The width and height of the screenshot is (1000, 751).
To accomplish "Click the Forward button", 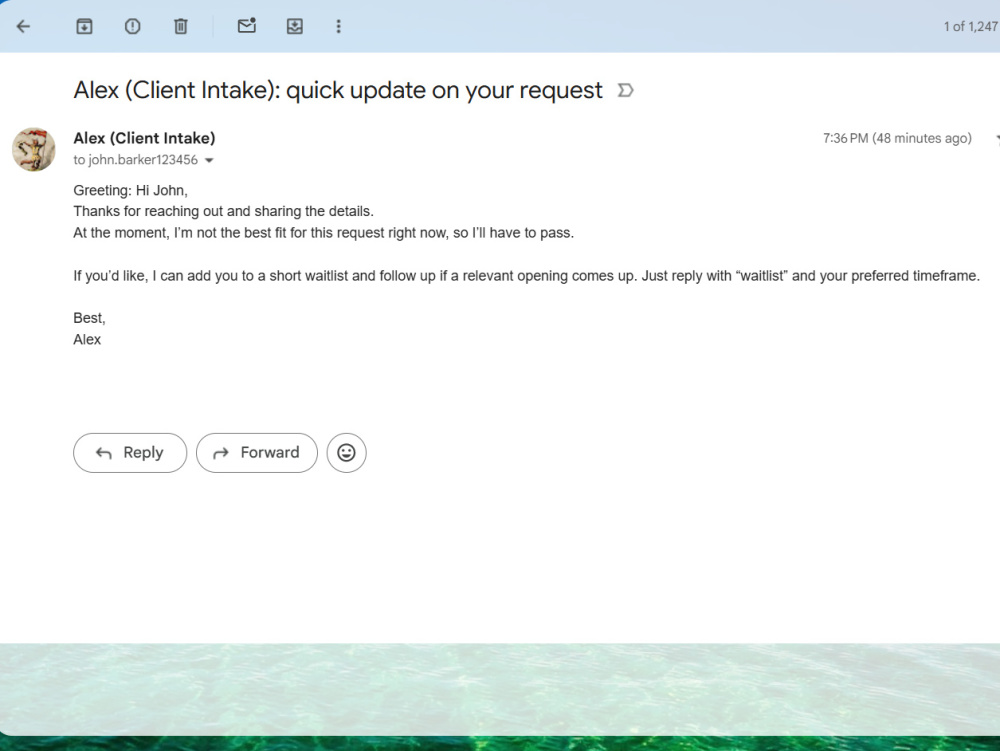I will (x=256, y=453).
